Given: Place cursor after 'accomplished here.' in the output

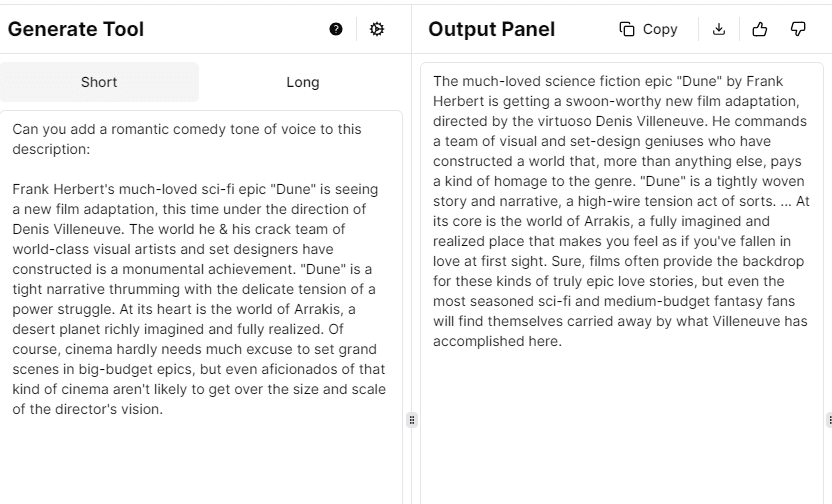Looking at the screenshot, I should 563,342.
